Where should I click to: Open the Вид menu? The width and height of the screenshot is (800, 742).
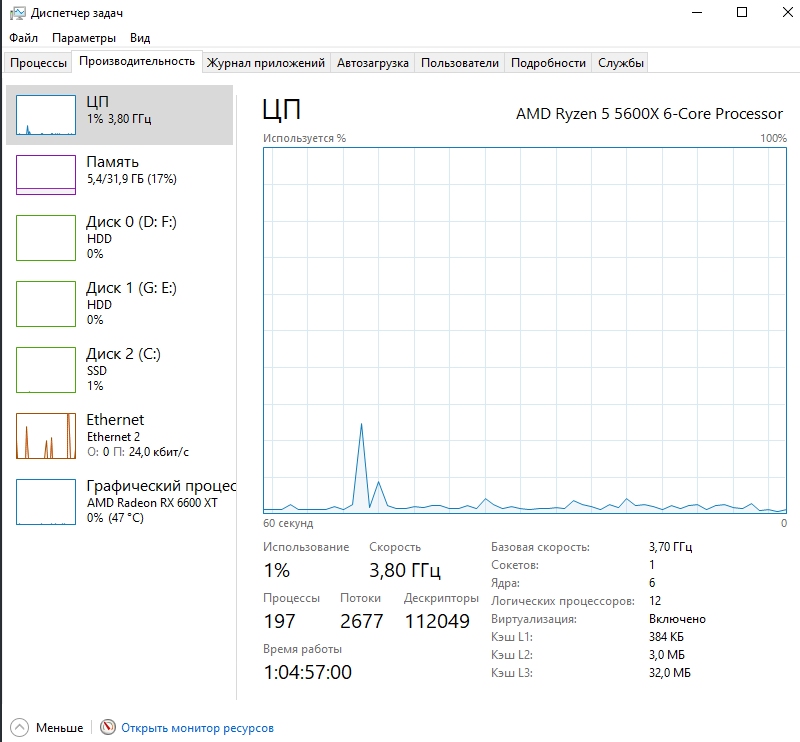140,38
